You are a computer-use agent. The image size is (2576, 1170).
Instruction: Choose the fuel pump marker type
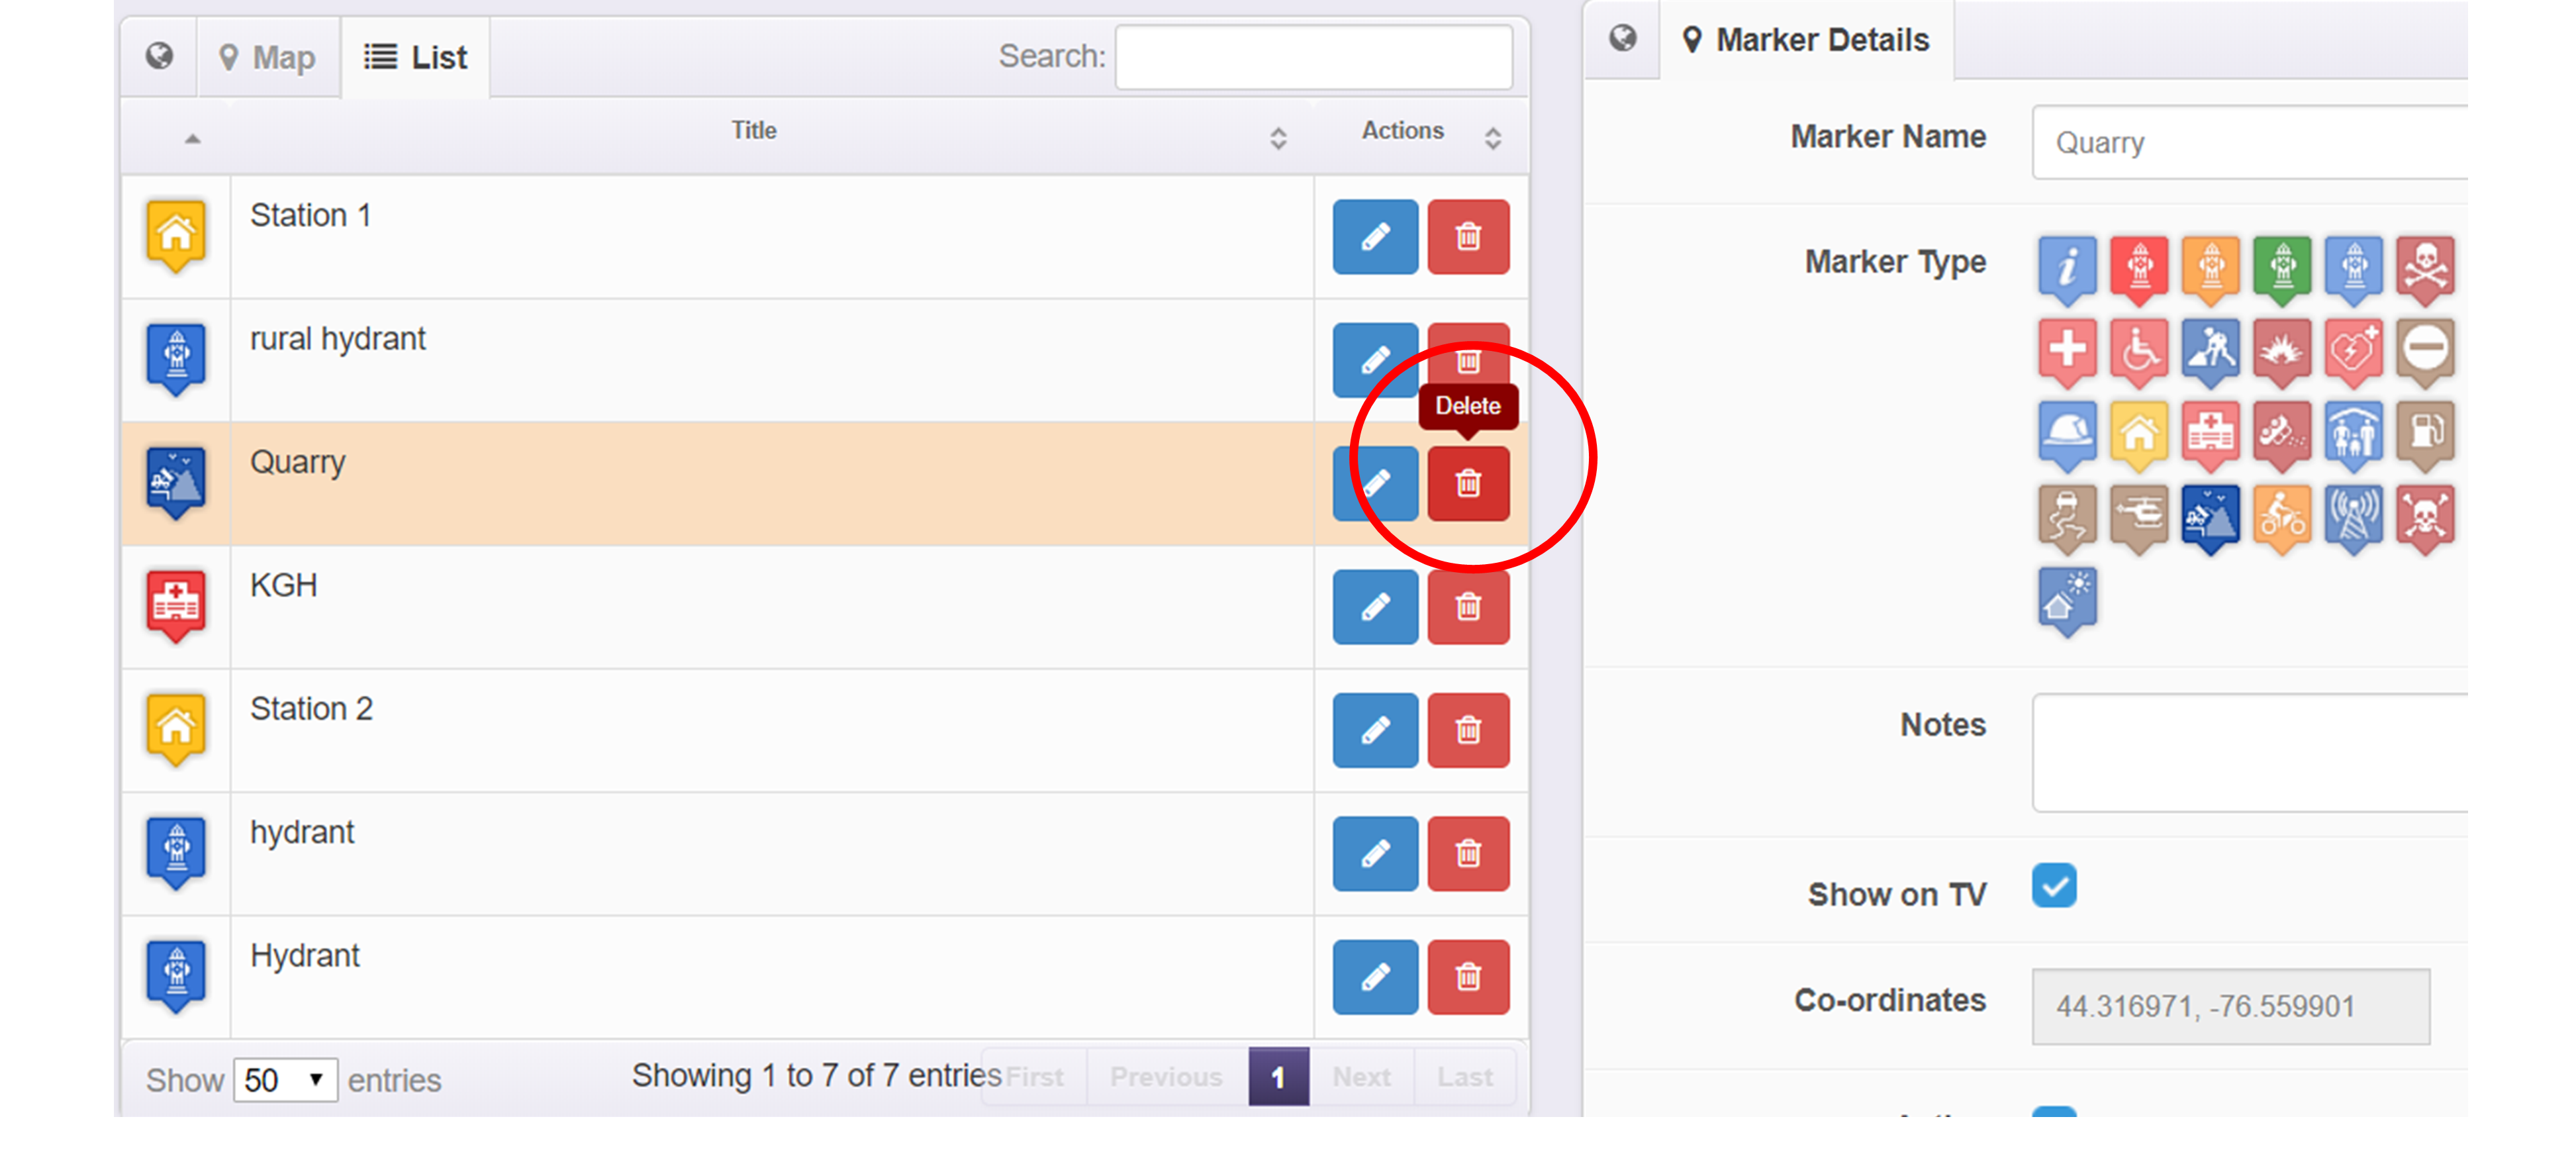point(2424,433)
